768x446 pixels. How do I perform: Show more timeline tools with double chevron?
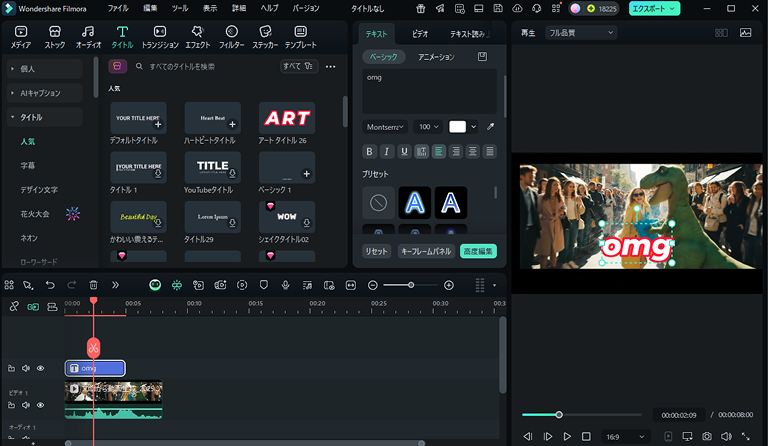115,285
